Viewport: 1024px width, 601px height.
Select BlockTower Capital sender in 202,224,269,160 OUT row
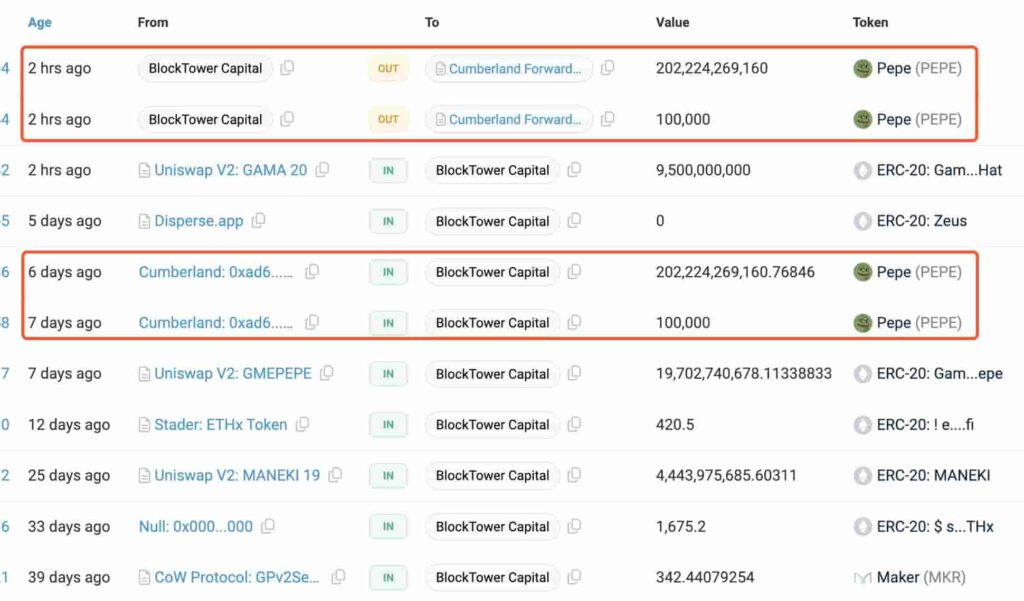point(205,68)
